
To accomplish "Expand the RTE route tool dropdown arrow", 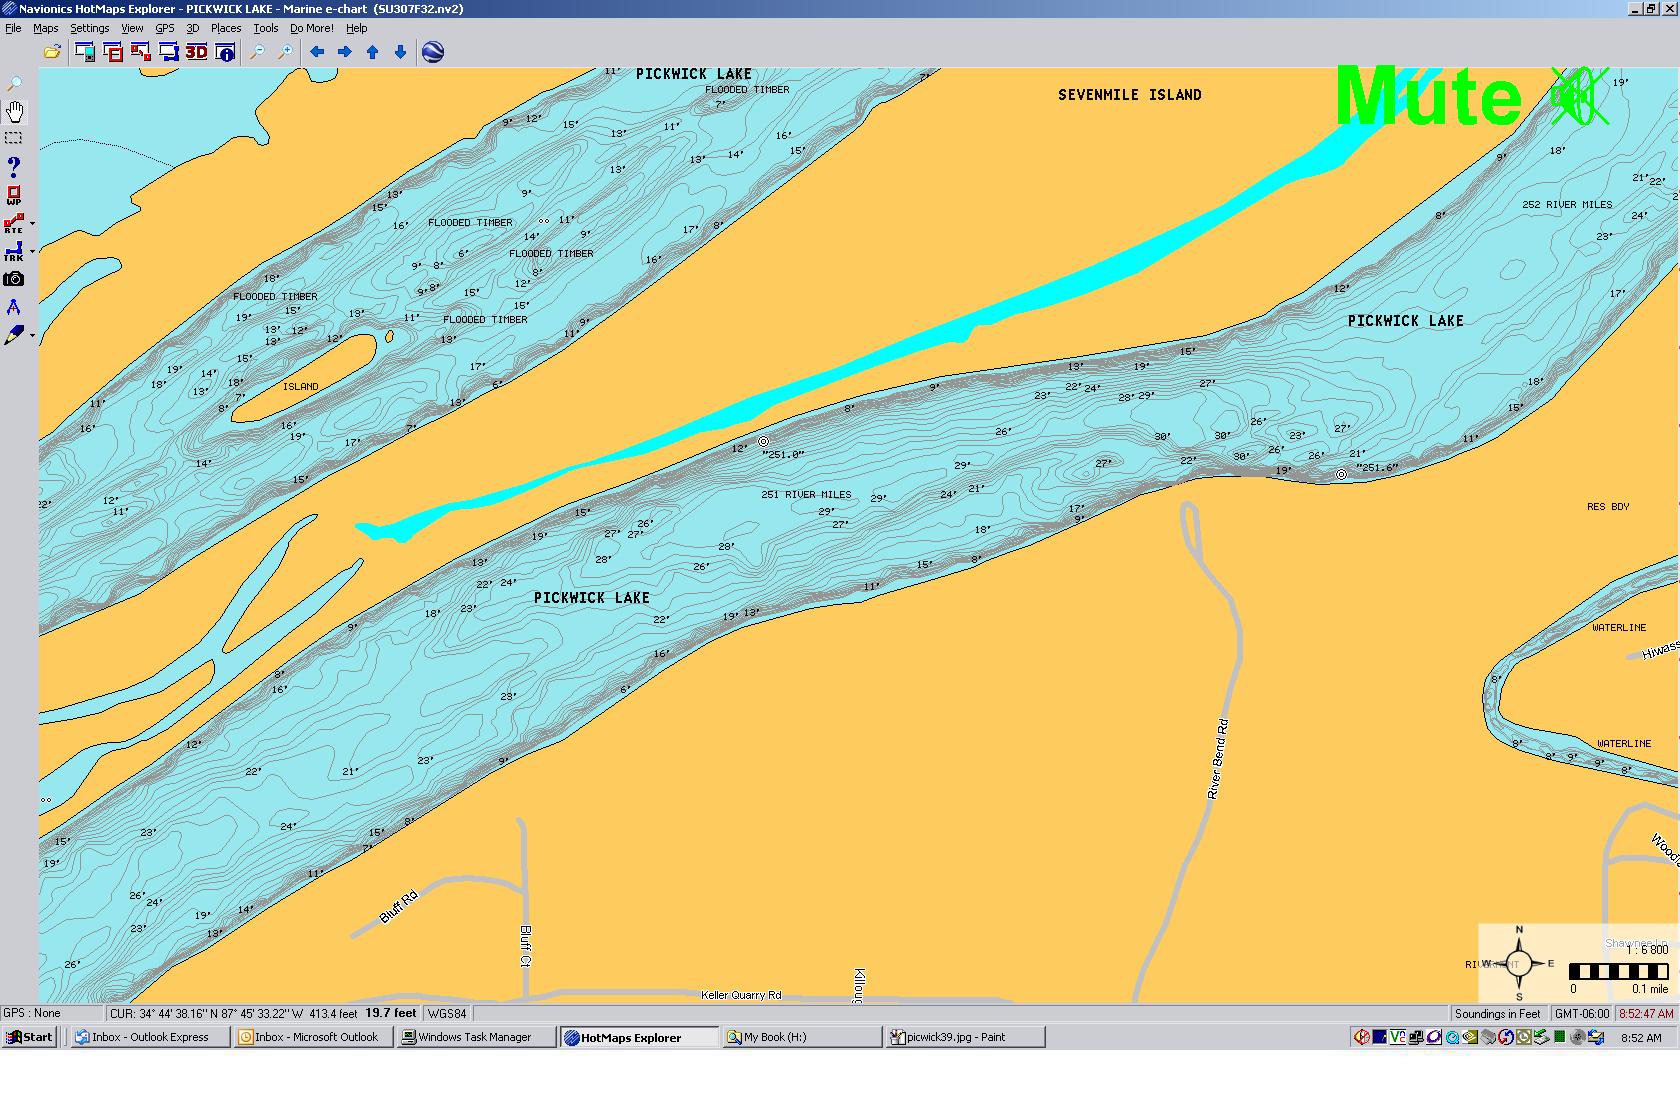I will (x=33, y=224).
